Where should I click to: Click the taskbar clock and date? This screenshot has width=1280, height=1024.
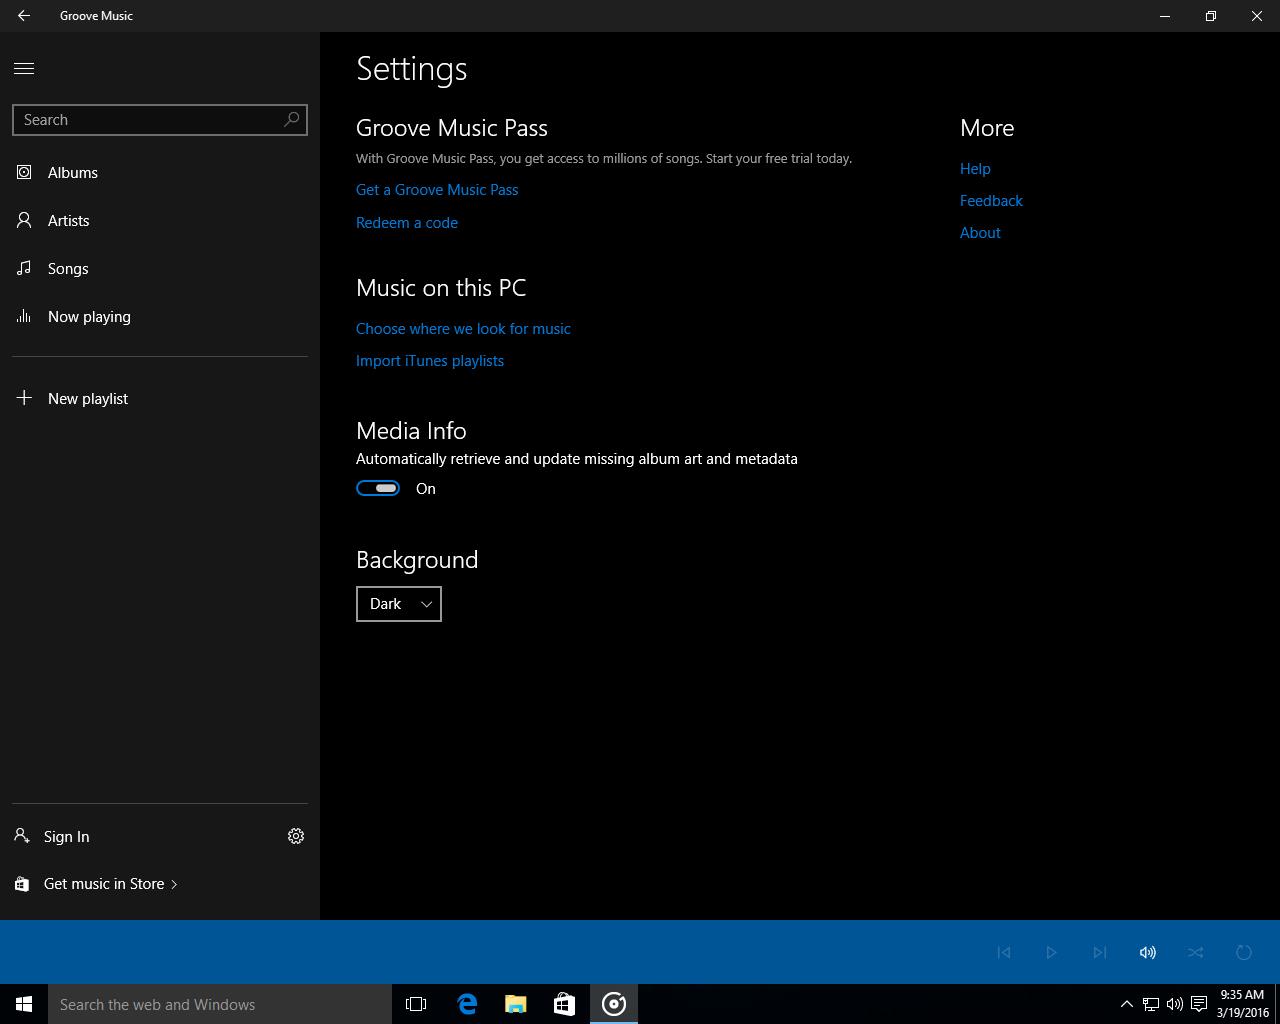(x=1242, y=1004)
